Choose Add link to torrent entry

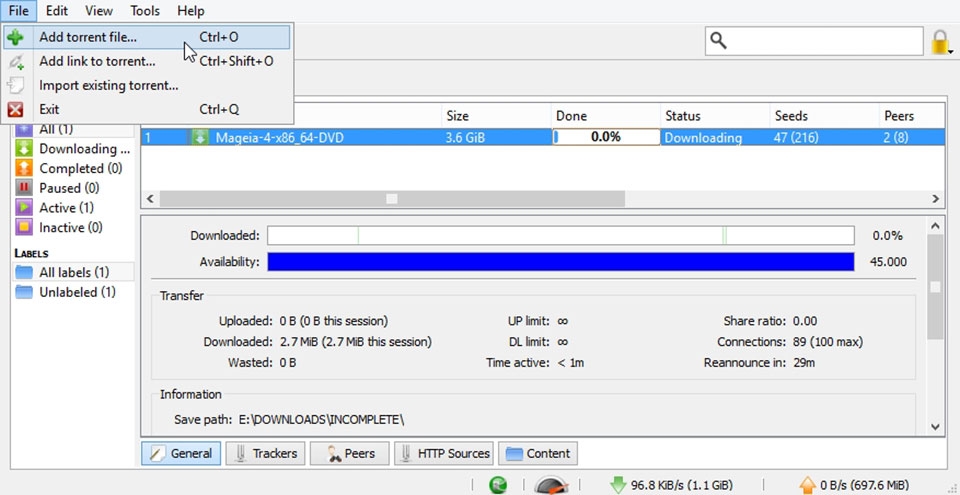point(147,61)
